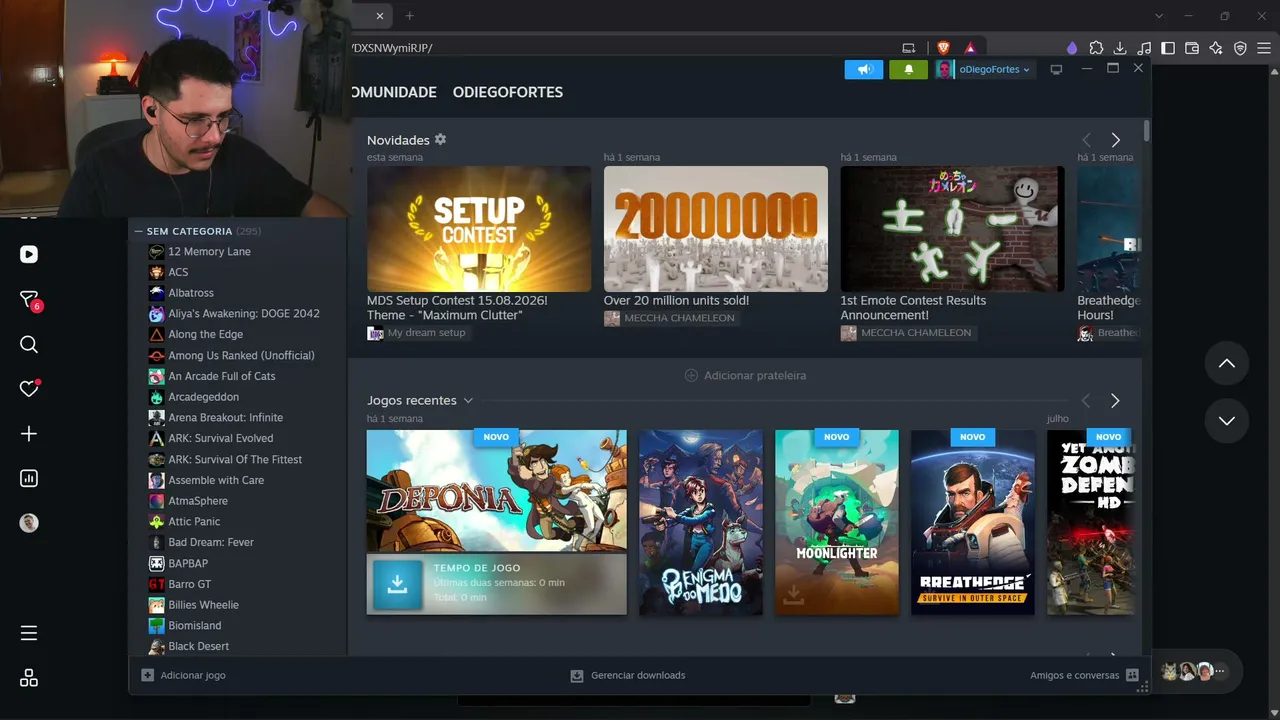The width and height of the screenshot is (1280, 720).
Task: Click the Steam announcements megaphone button
Action: tap(864, 69)
